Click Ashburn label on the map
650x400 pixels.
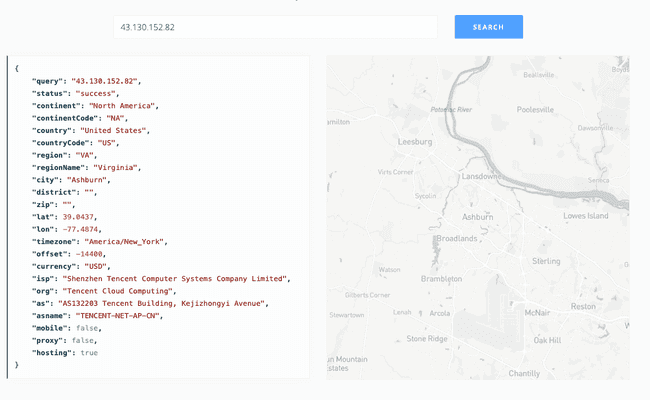click(x=478, y=217)
